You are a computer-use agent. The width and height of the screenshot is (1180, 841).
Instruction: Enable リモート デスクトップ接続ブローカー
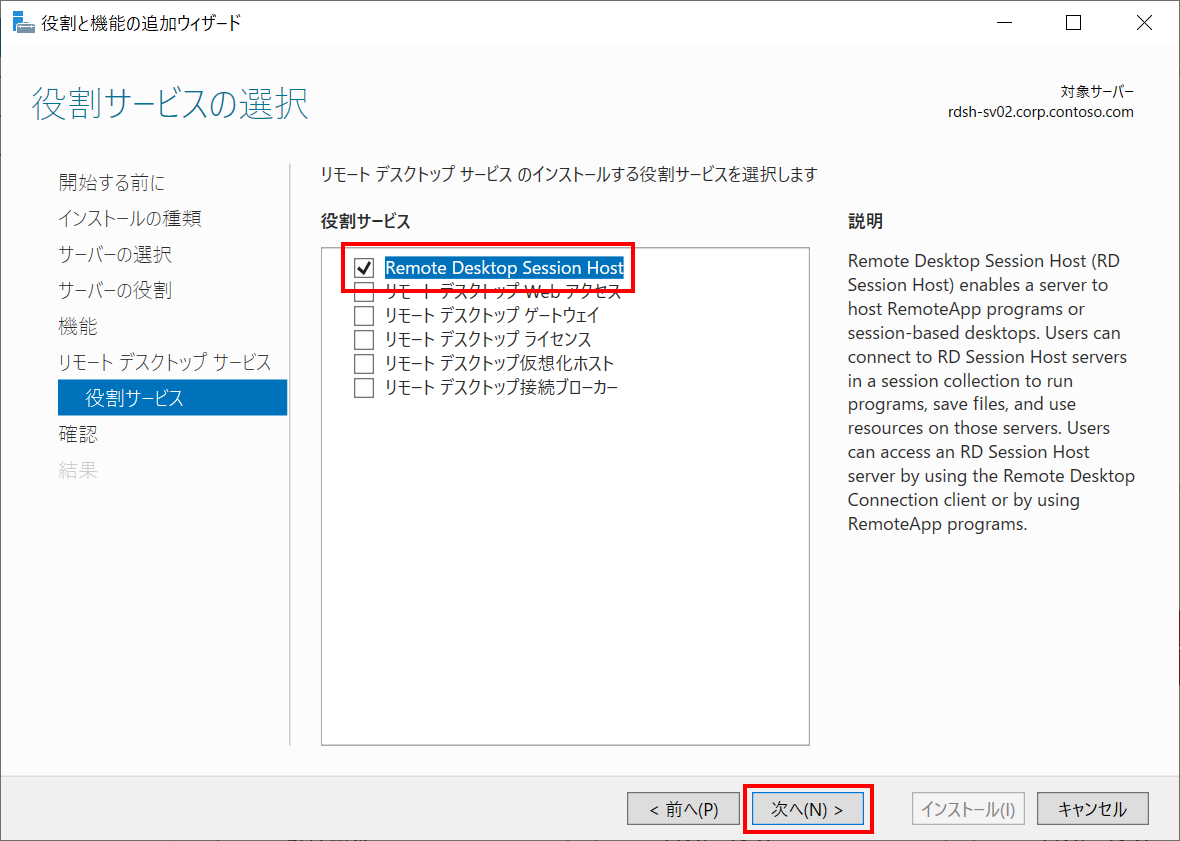coord(364,387)
